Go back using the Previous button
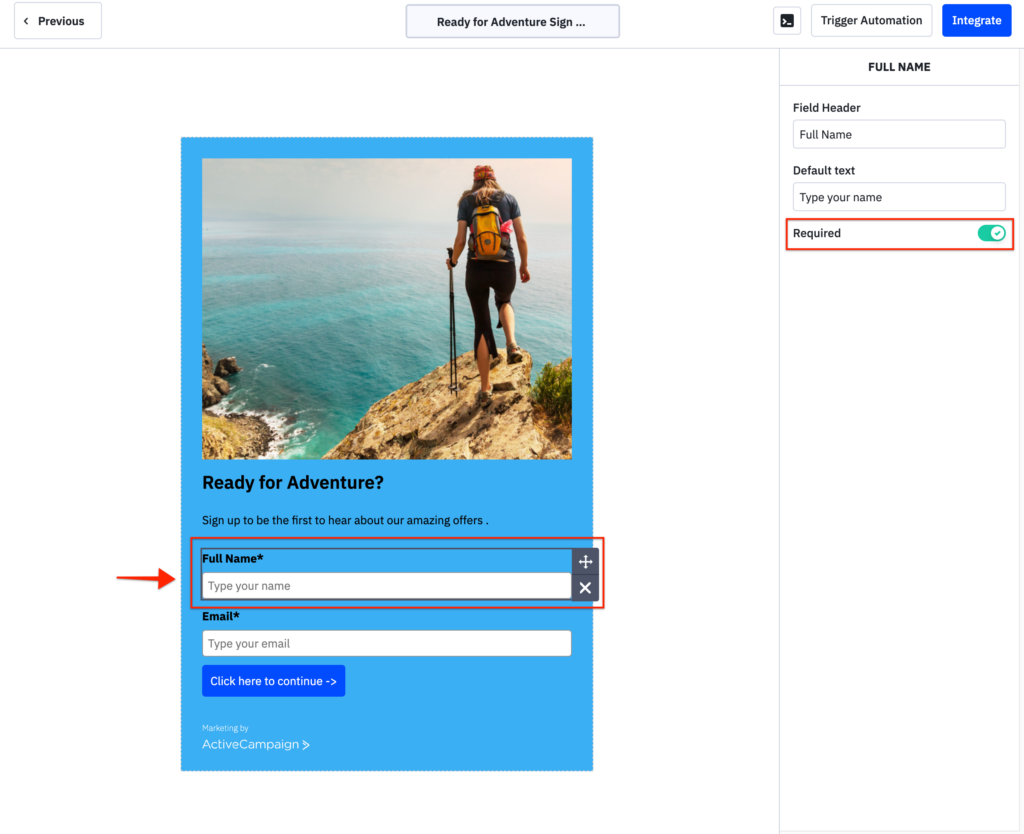The width and height of the screenshot is (1024, 834). (57, 20)
